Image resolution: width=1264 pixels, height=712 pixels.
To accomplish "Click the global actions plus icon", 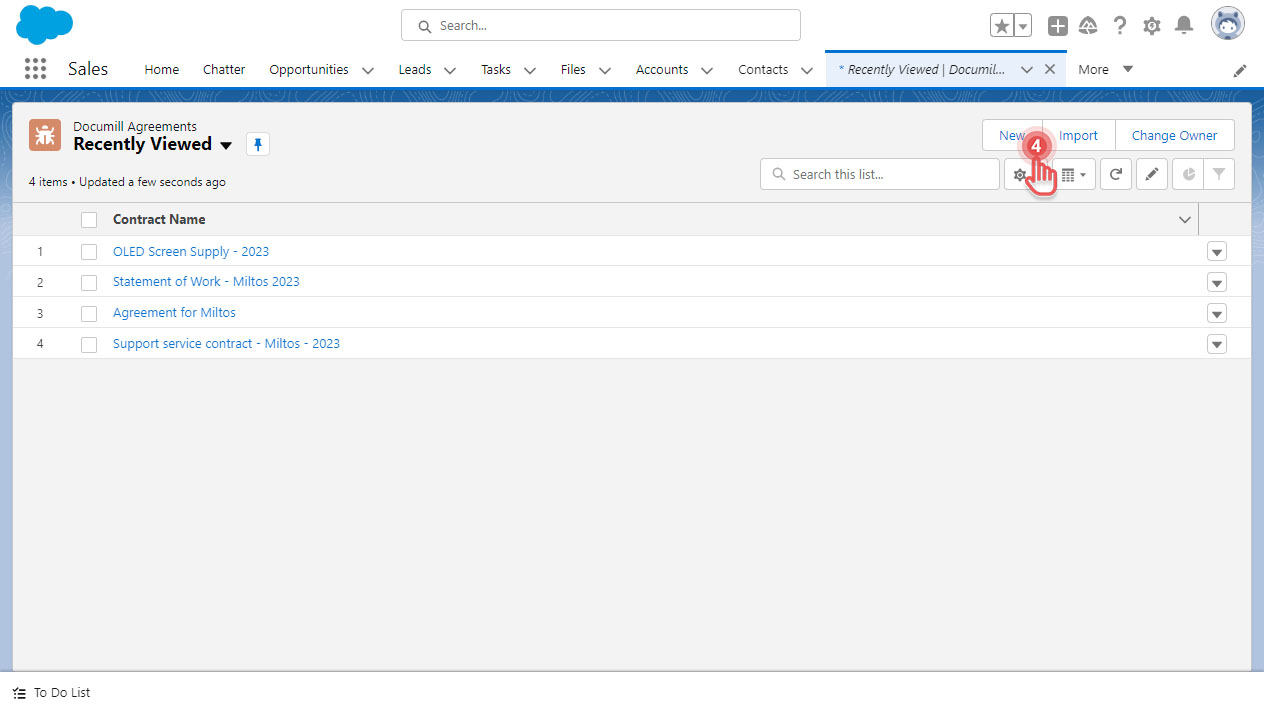I will (1057, 26).
